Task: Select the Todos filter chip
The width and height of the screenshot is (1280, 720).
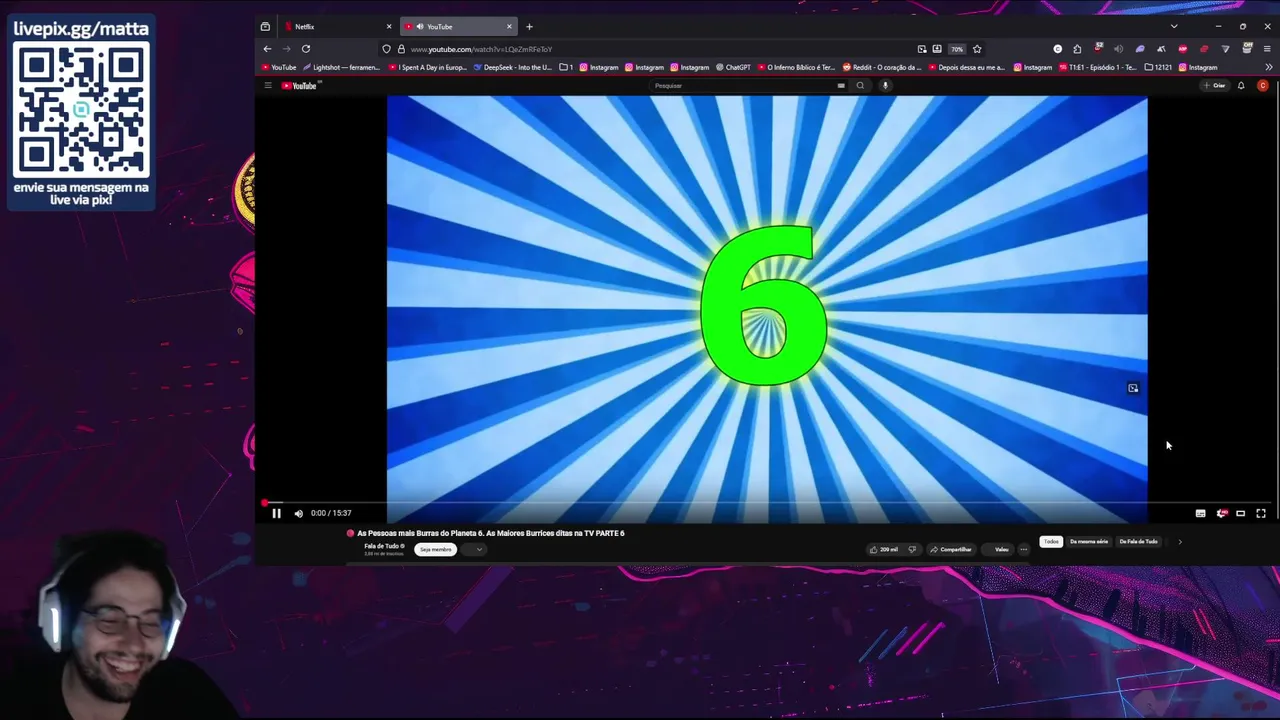Action: click(1050, 541)
